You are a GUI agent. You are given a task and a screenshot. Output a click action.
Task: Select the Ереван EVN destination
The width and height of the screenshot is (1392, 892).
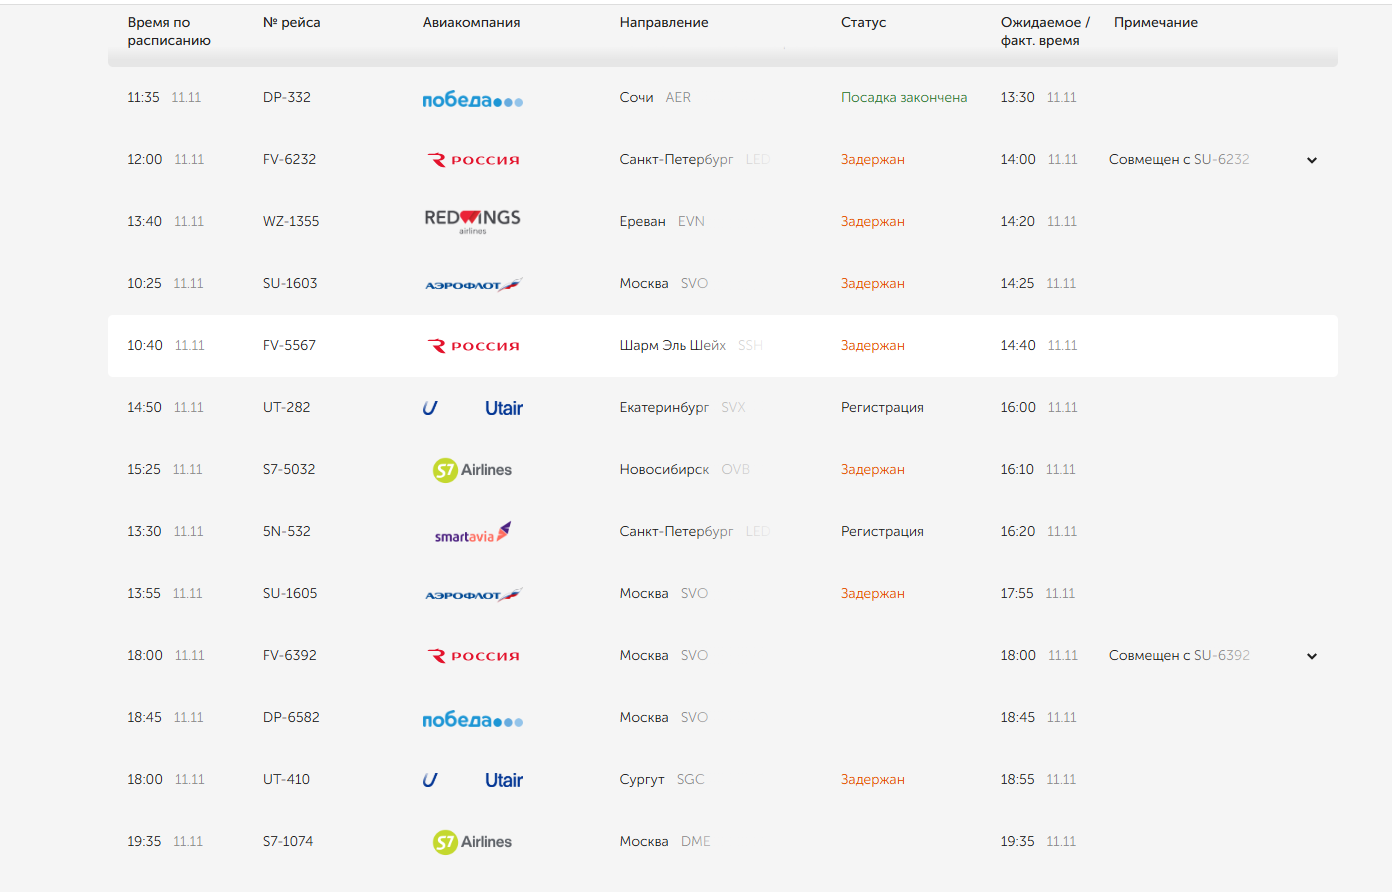pyautogui.click(x=661, y=221)
